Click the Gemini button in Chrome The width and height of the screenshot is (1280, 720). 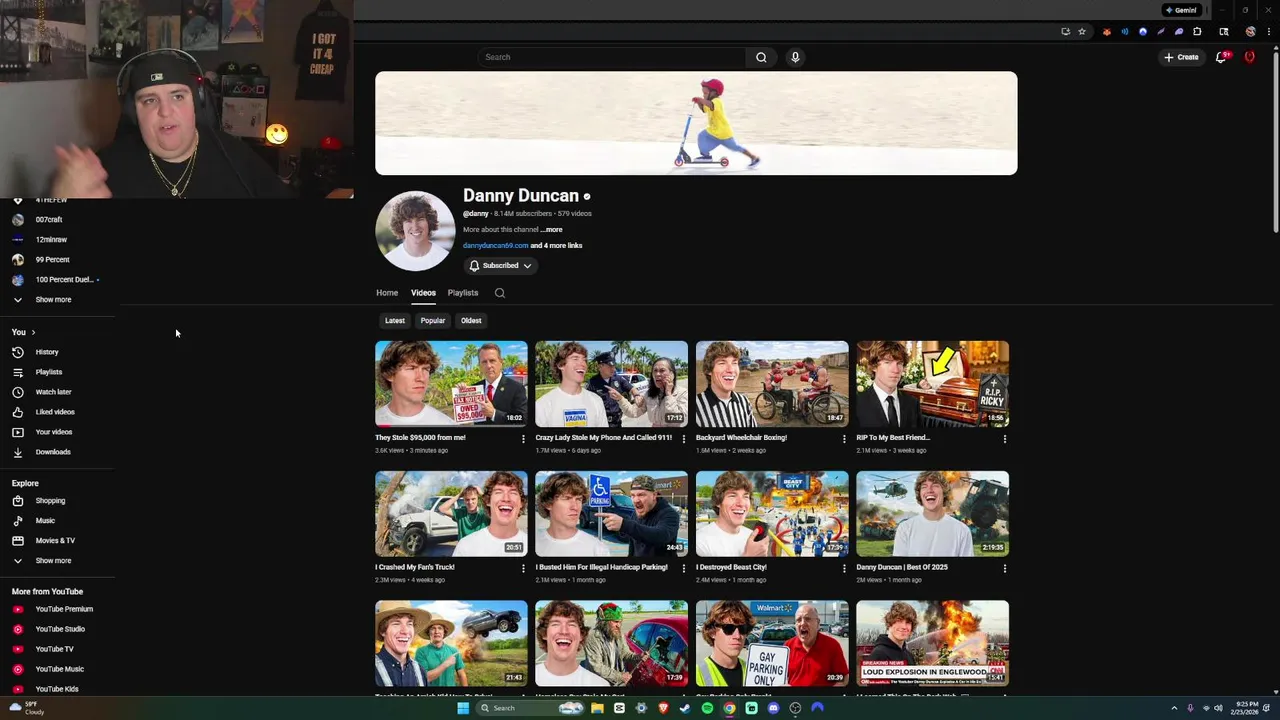click(x=1181, y=10)
